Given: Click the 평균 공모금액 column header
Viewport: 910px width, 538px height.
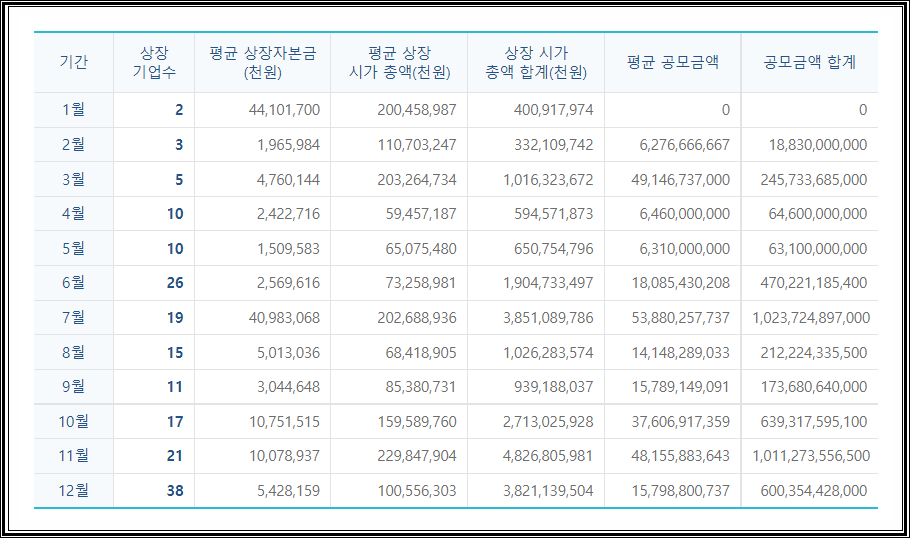Looking at the screenshot, I should coord(673,62).
